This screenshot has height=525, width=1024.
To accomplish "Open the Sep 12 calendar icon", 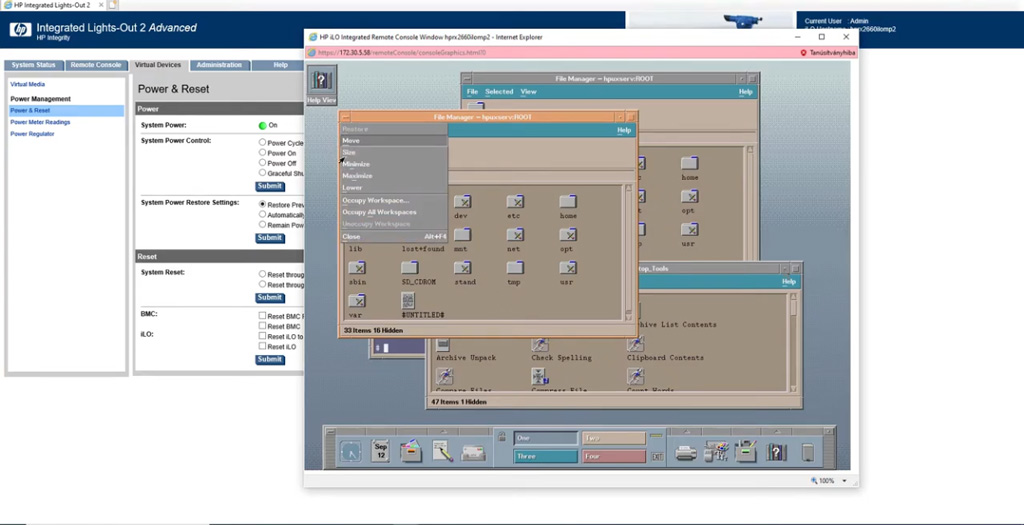I will pos(380,451).
